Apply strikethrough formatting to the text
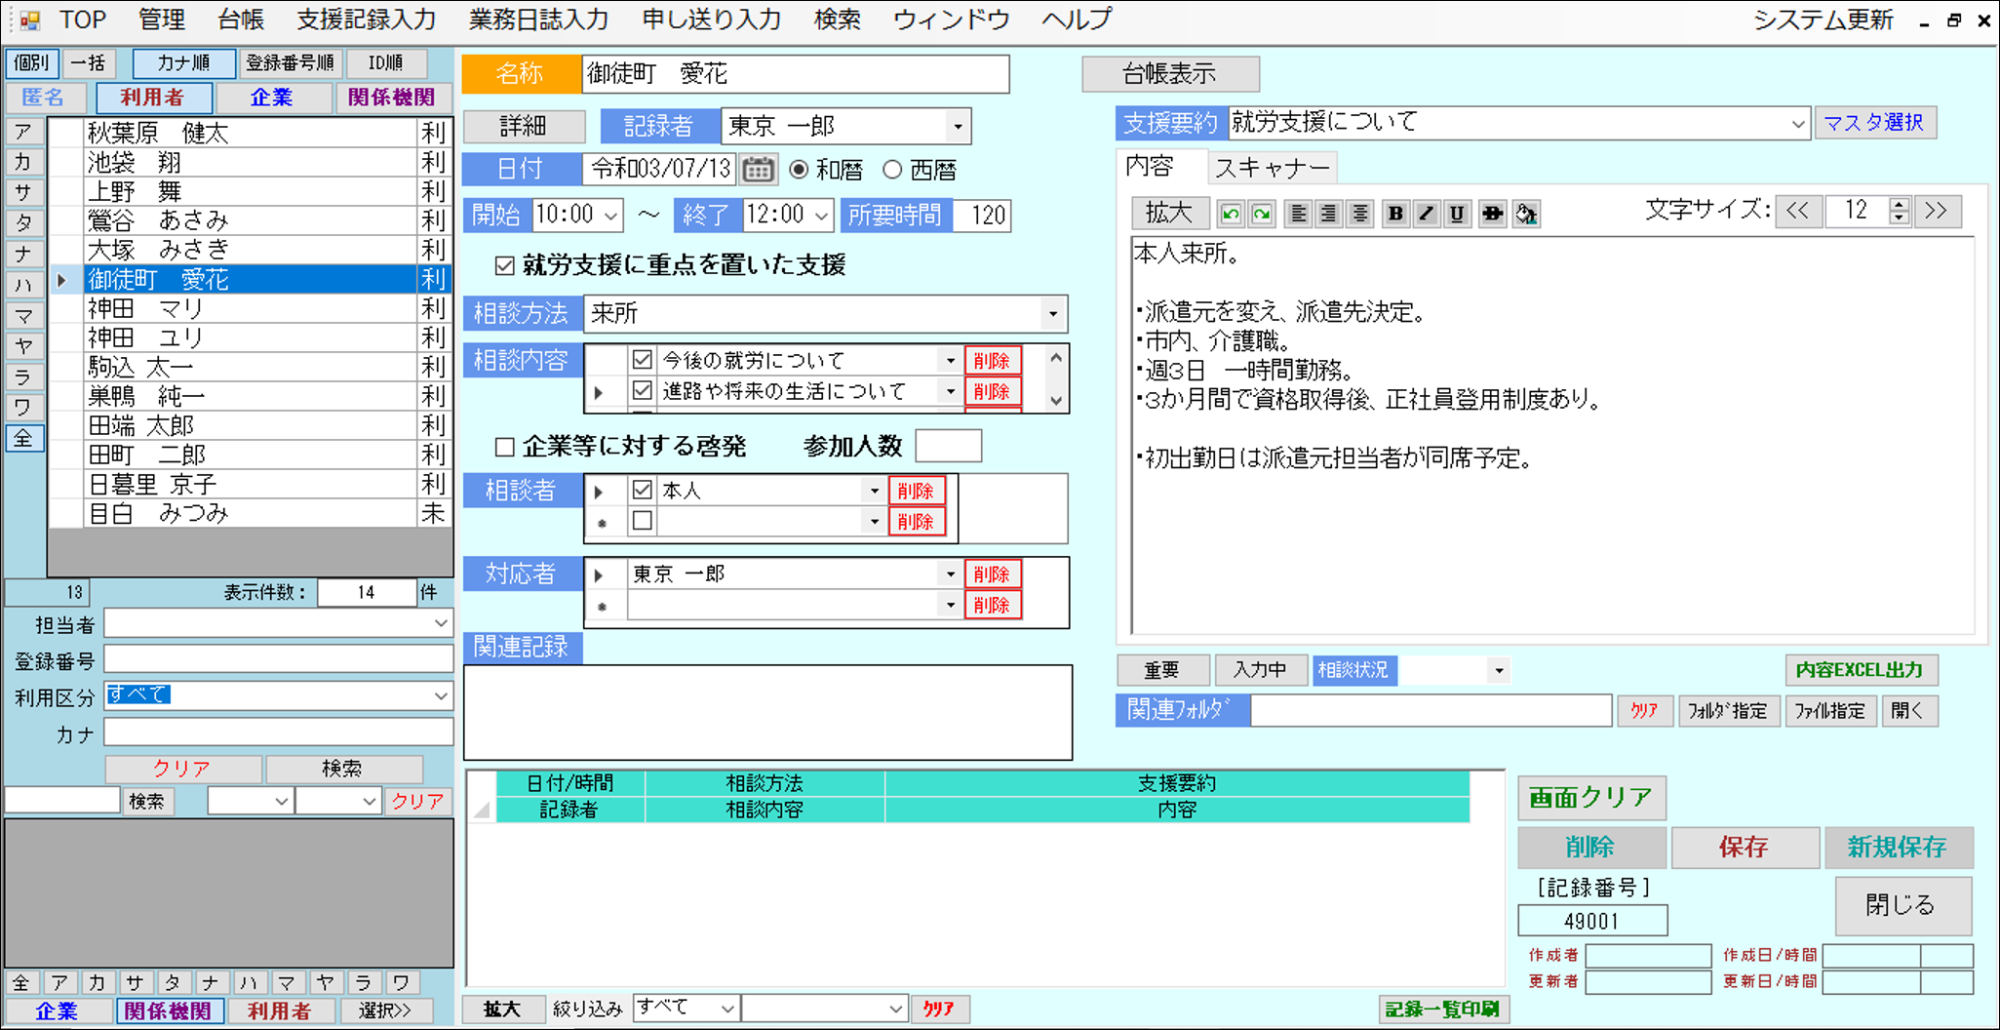This screenshot has width=2000, height=1030. (x=1493, y=213)
